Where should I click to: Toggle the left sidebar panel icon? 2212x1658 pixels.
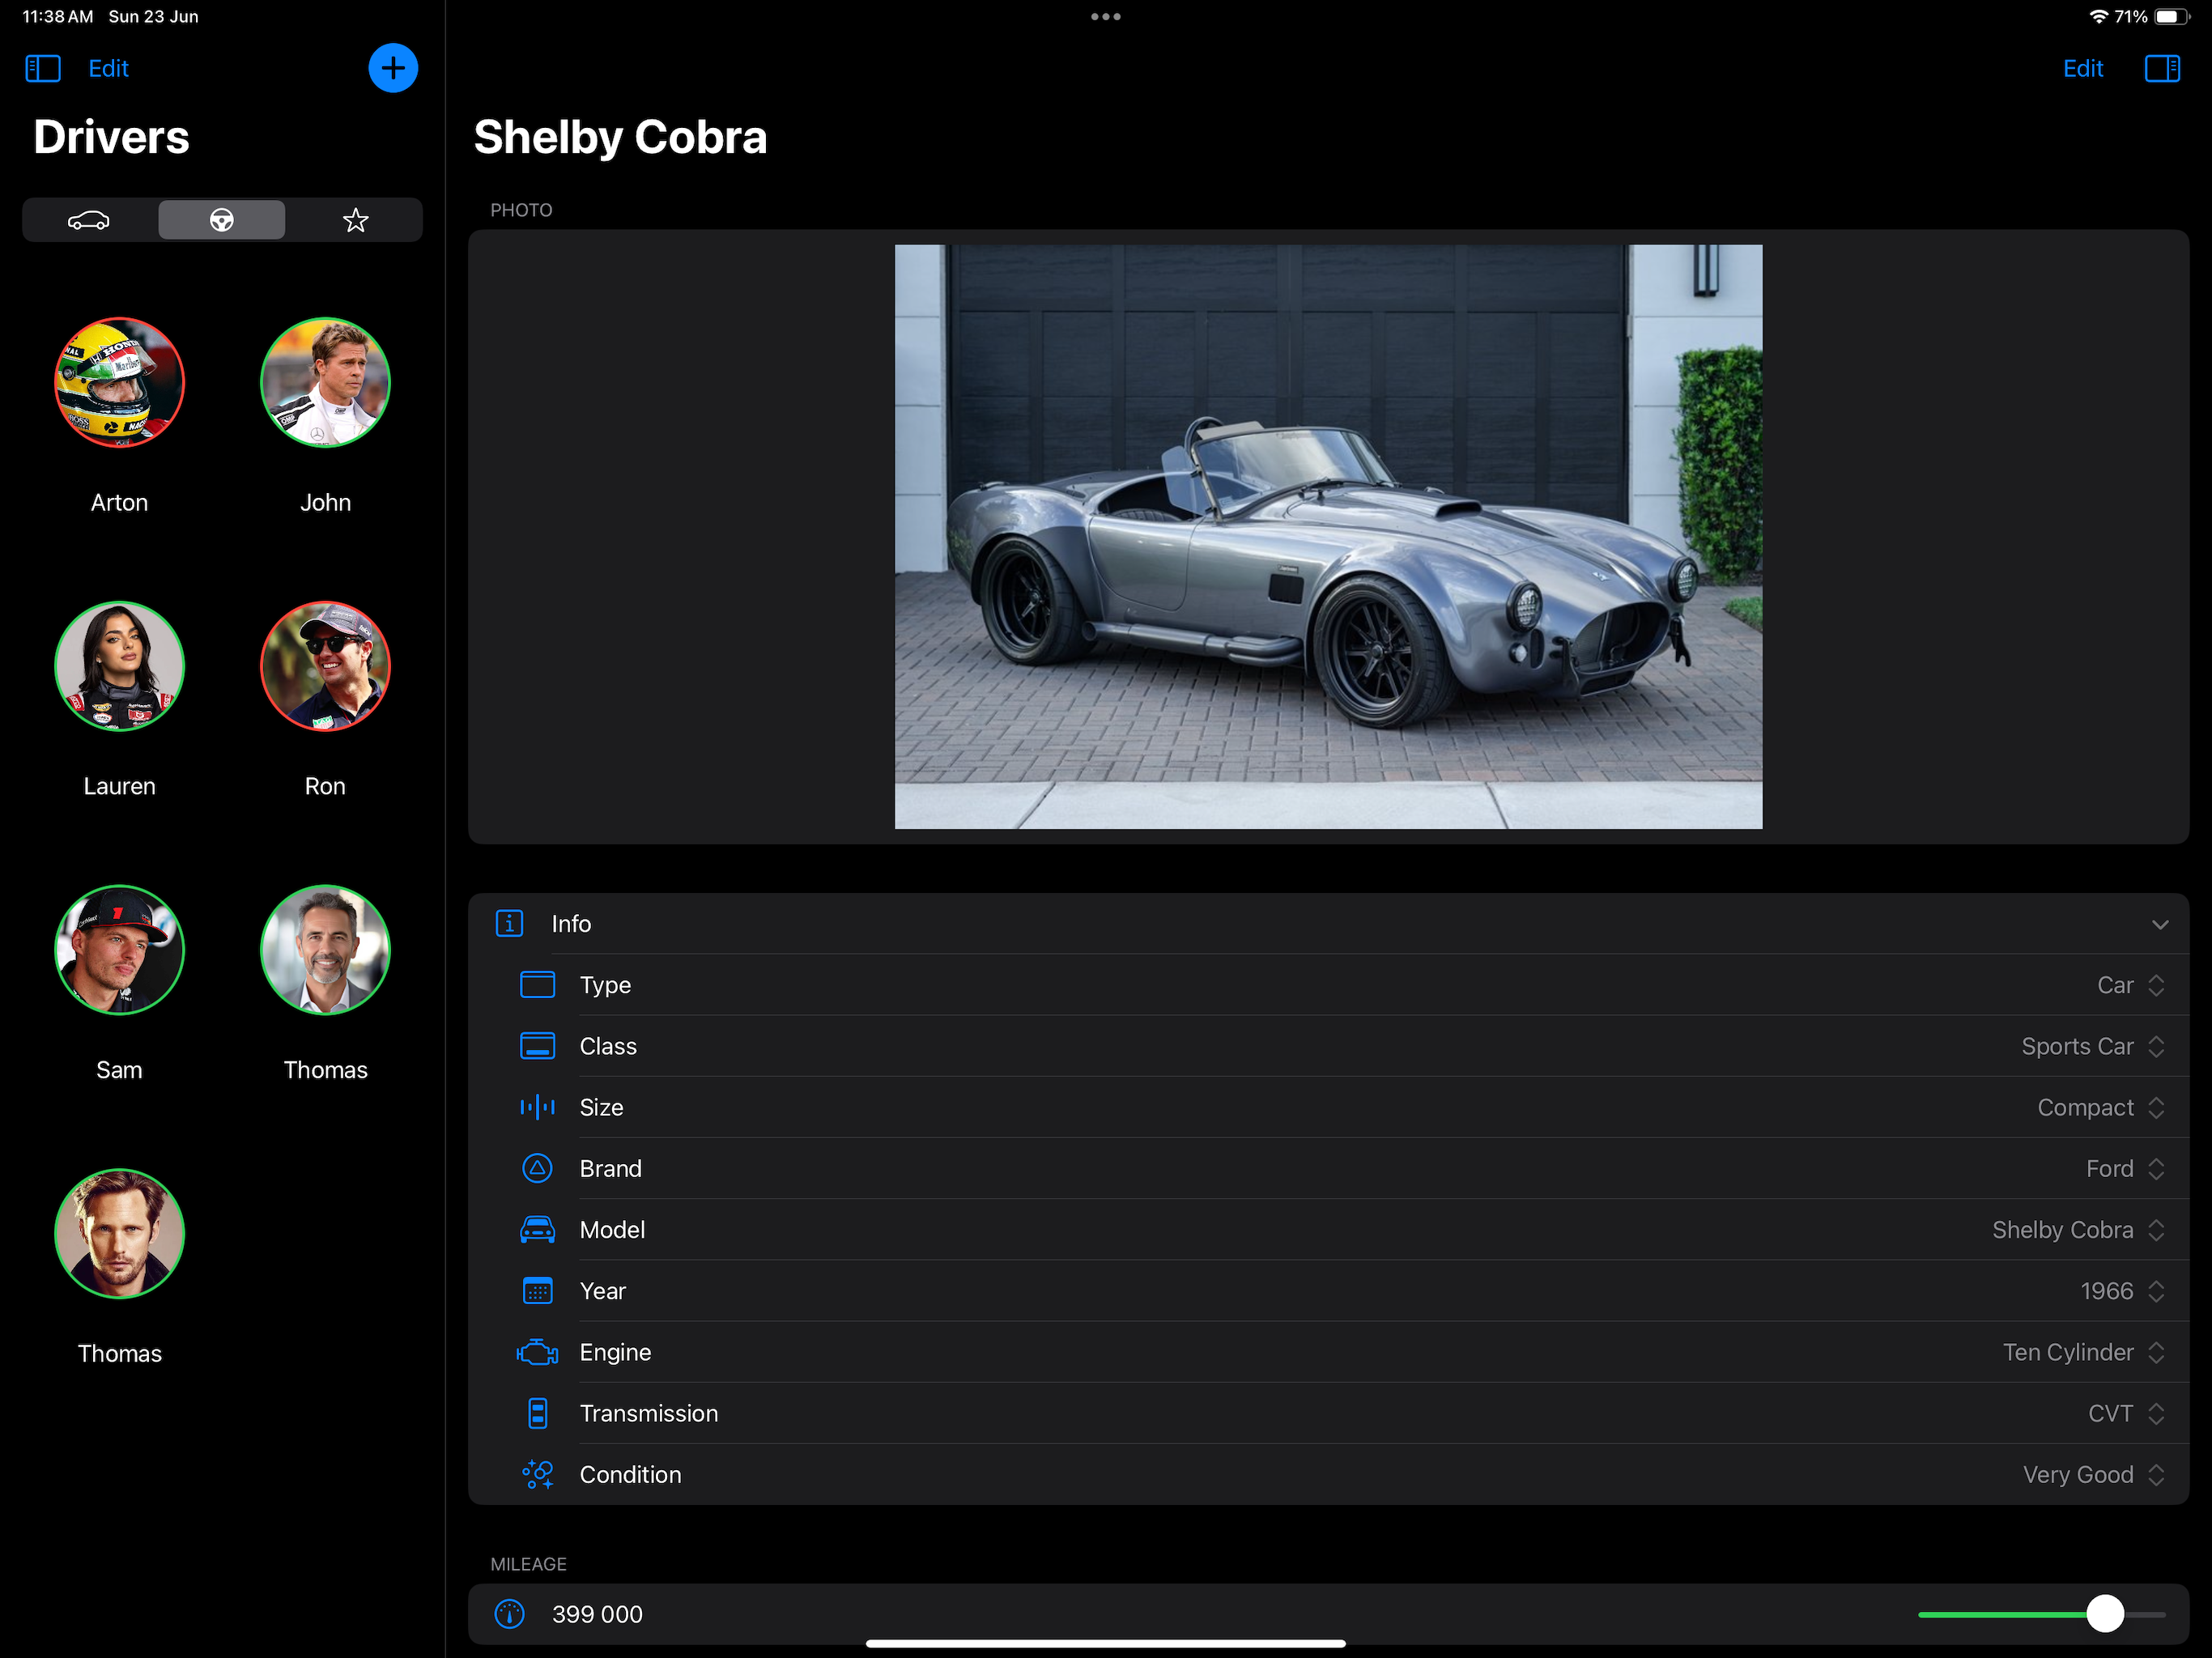(43, 68)
